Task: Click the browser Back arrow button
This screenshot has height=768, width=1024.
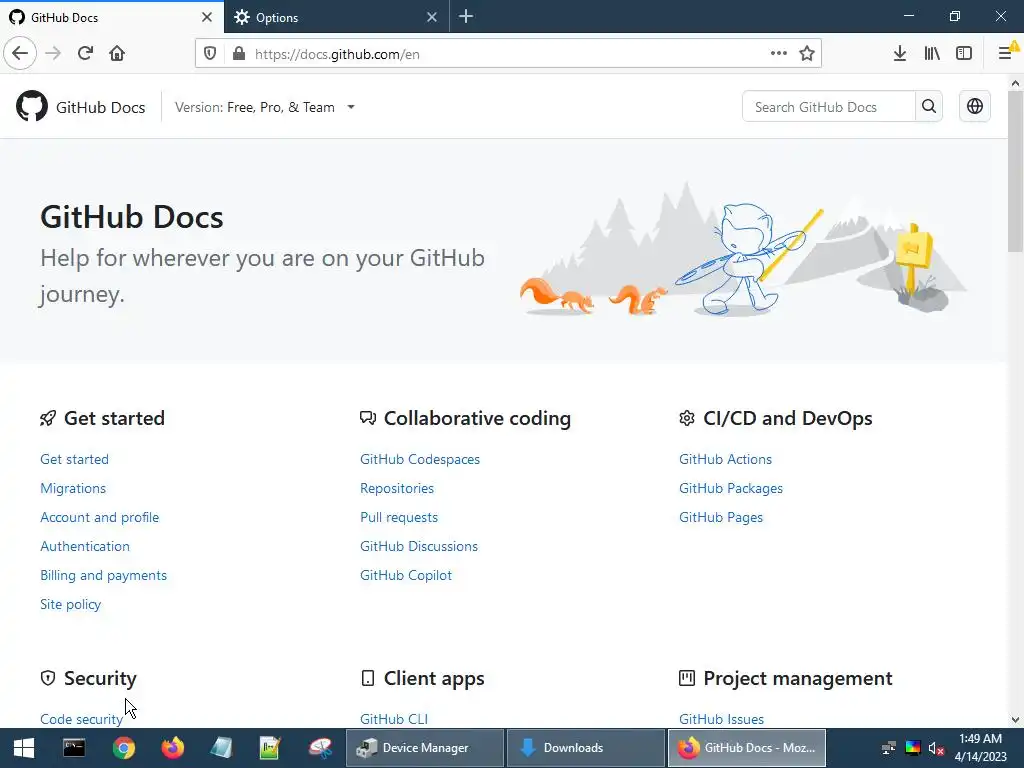Action: [20, 54]
